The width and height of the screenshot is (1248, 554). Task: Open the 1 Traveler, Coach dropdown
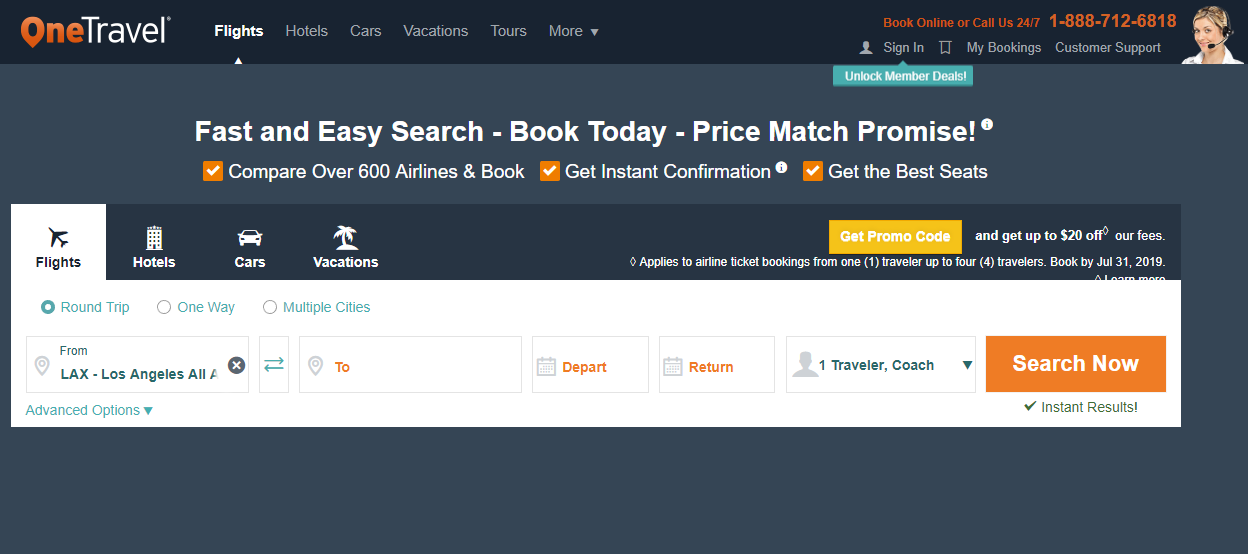point(881,365)
